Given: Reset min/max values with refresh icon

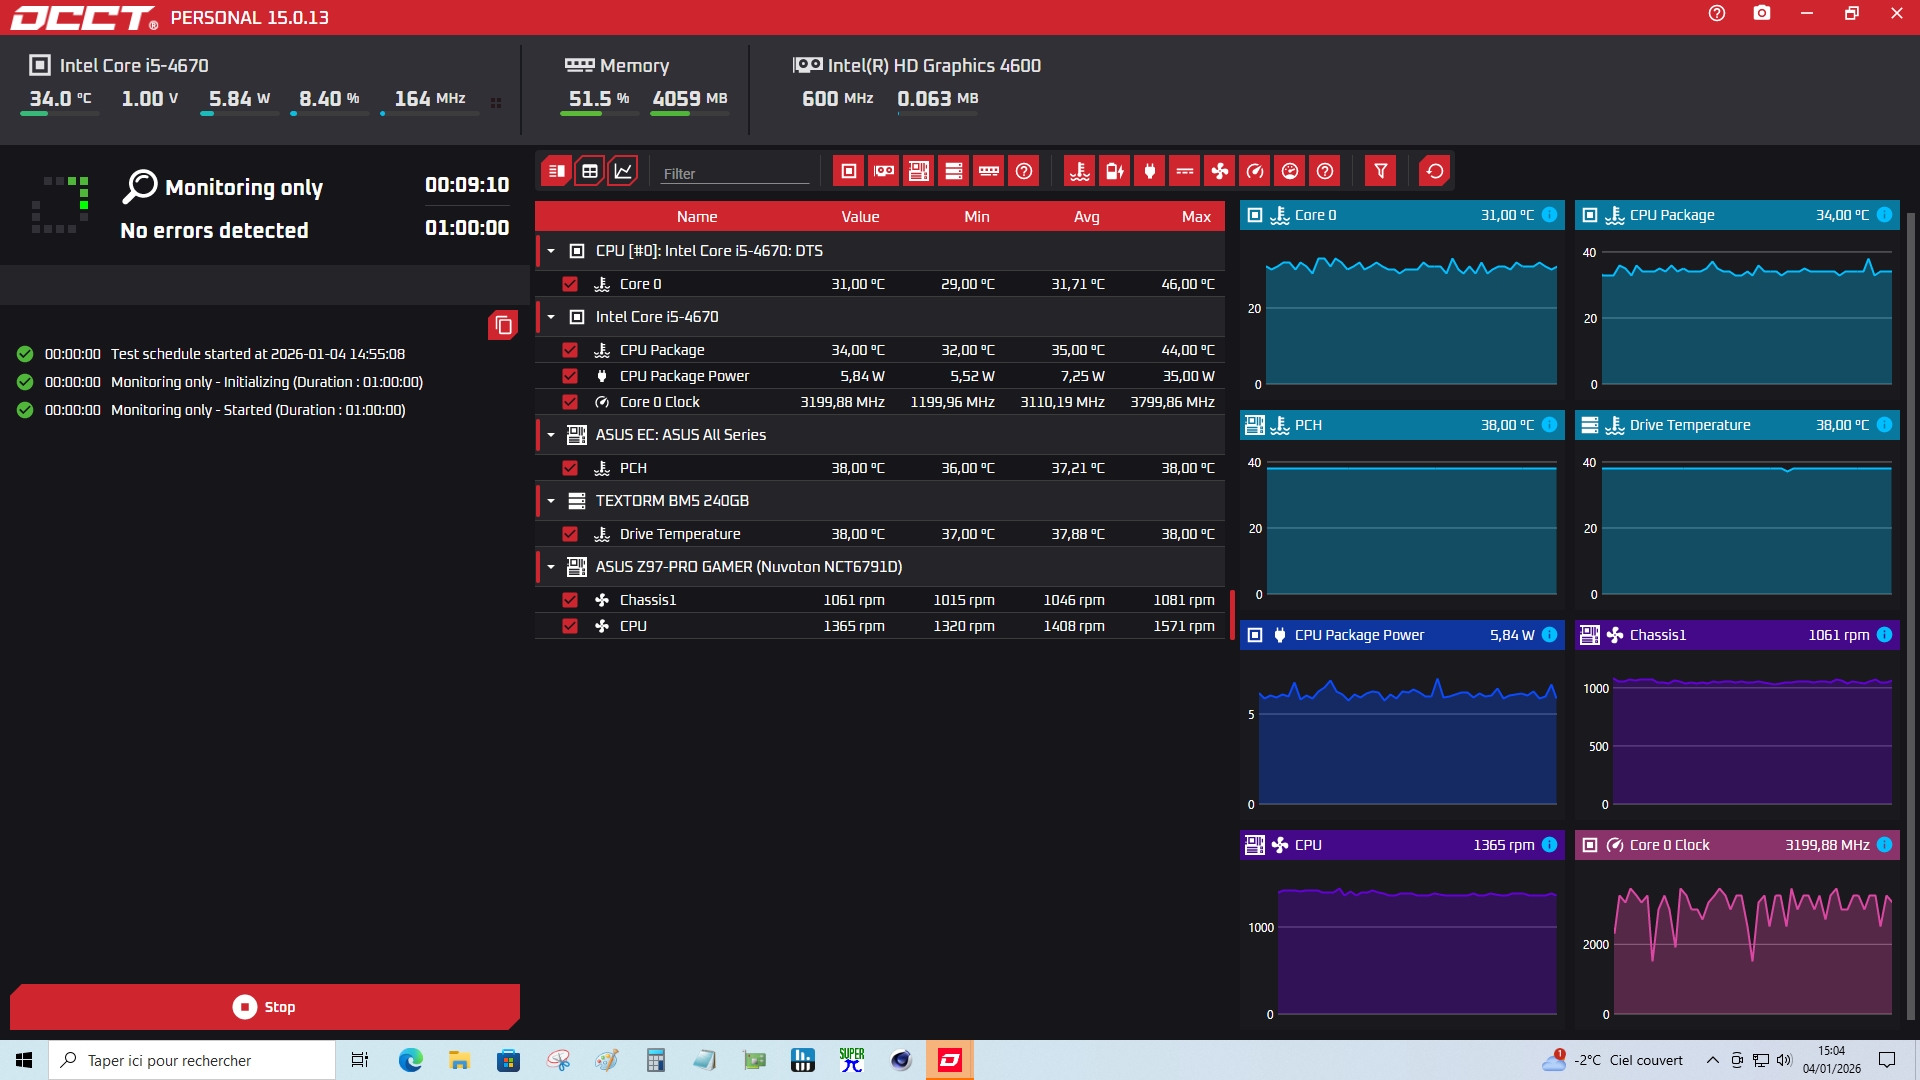Looking at the screenshot, I should click(x=1434, y=171).
